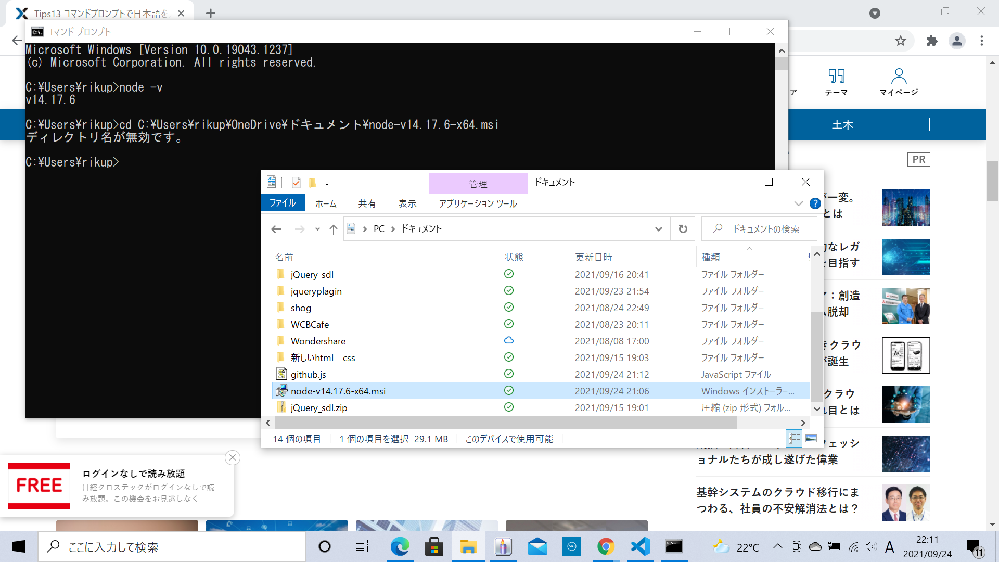Open Visual Studio Code from the taskbar
The image size is (999, 562).
[x=640, y=547]
